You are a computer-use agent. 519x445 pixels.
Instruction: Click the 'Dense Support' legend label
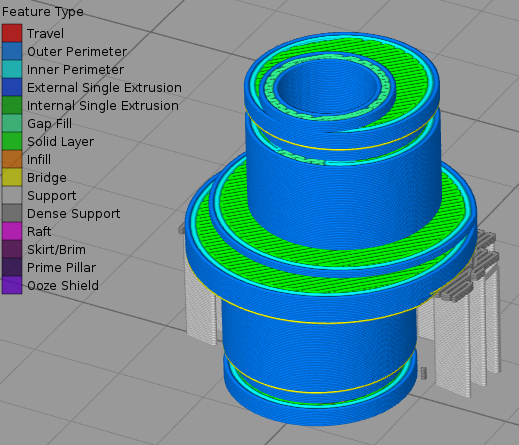click(x=74, y=214)
